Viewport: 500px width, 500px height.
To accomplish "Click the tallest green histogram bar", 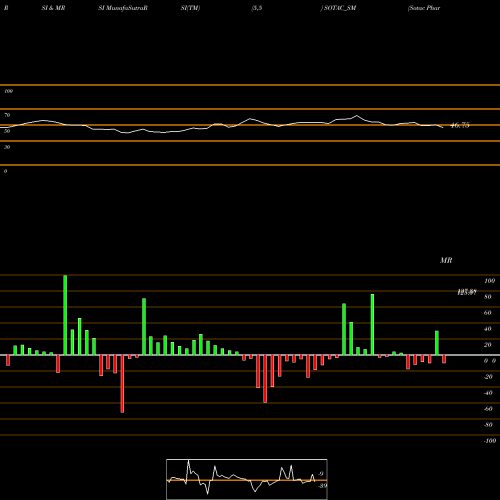I will click(65, 315).
